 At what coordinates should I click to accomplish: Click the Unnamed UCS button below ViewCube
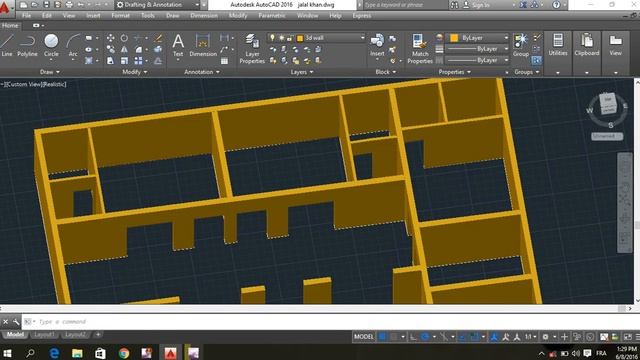click(607, 136)
